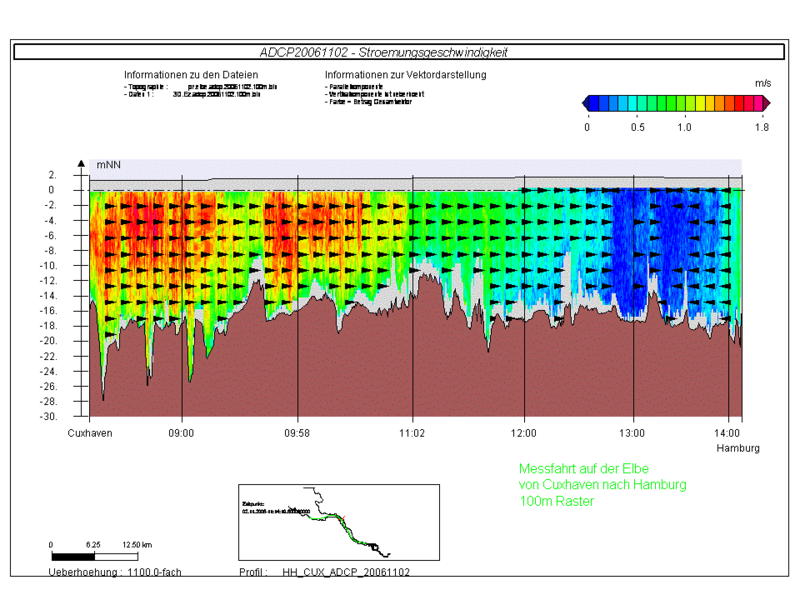Click the upward mNN axis arrow
The height and width of the screenshot is (600, 800).
[81, 163]
